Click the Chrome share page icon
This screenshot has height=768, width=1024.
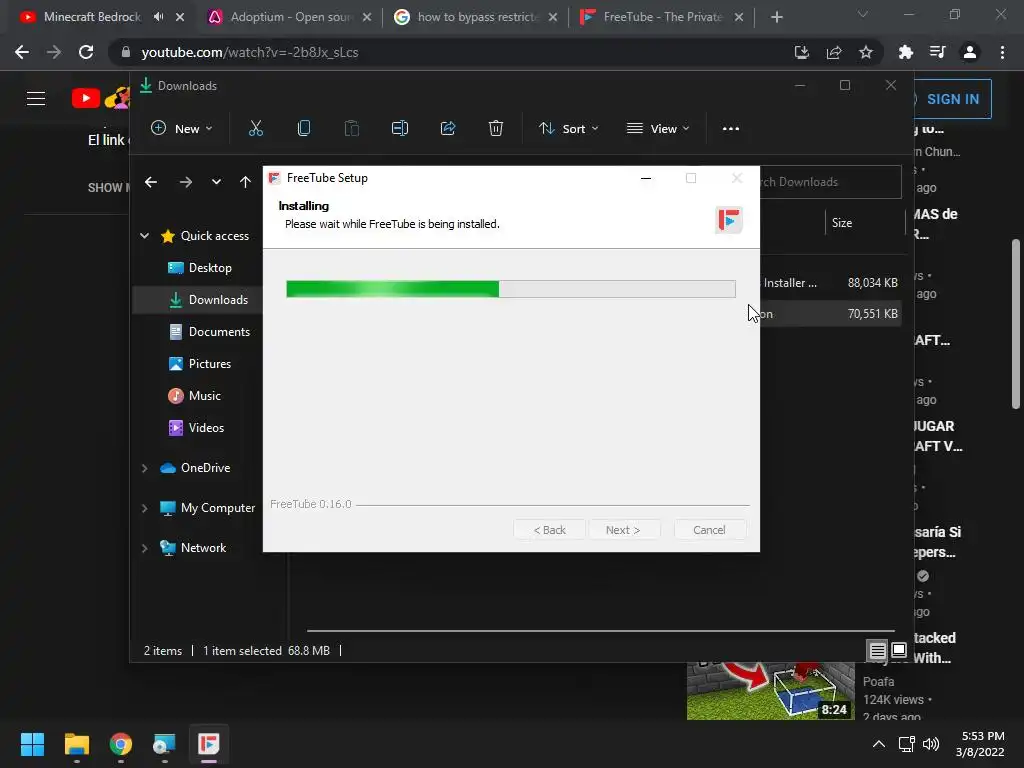pos(834,52)
